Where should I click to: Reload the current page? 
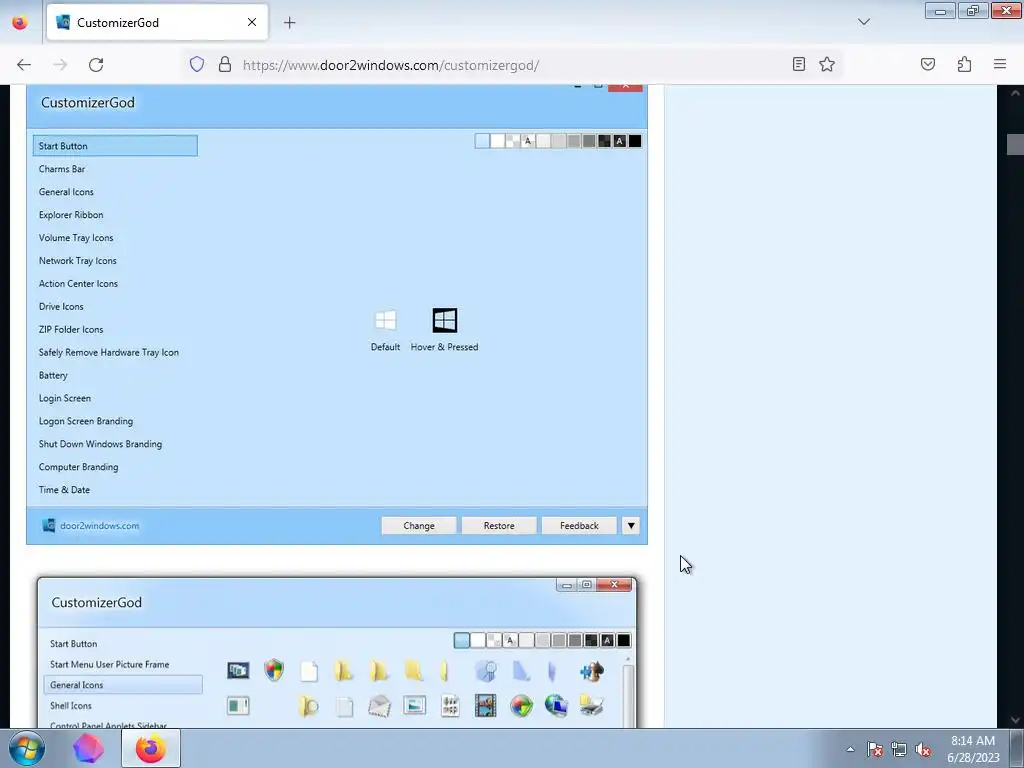click(96, 65)
